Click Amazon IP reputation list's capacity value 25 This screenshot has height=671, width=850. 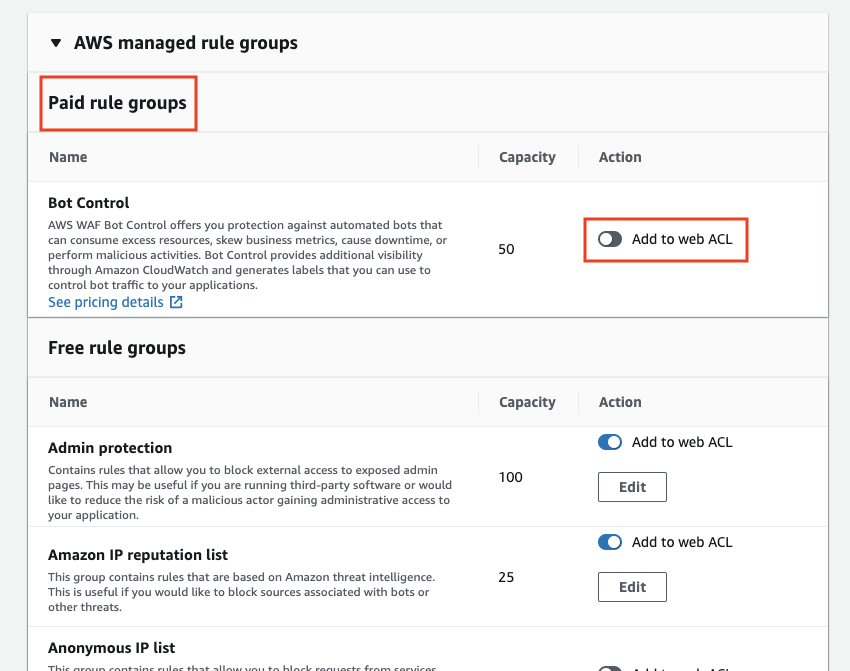pos(506,577)
